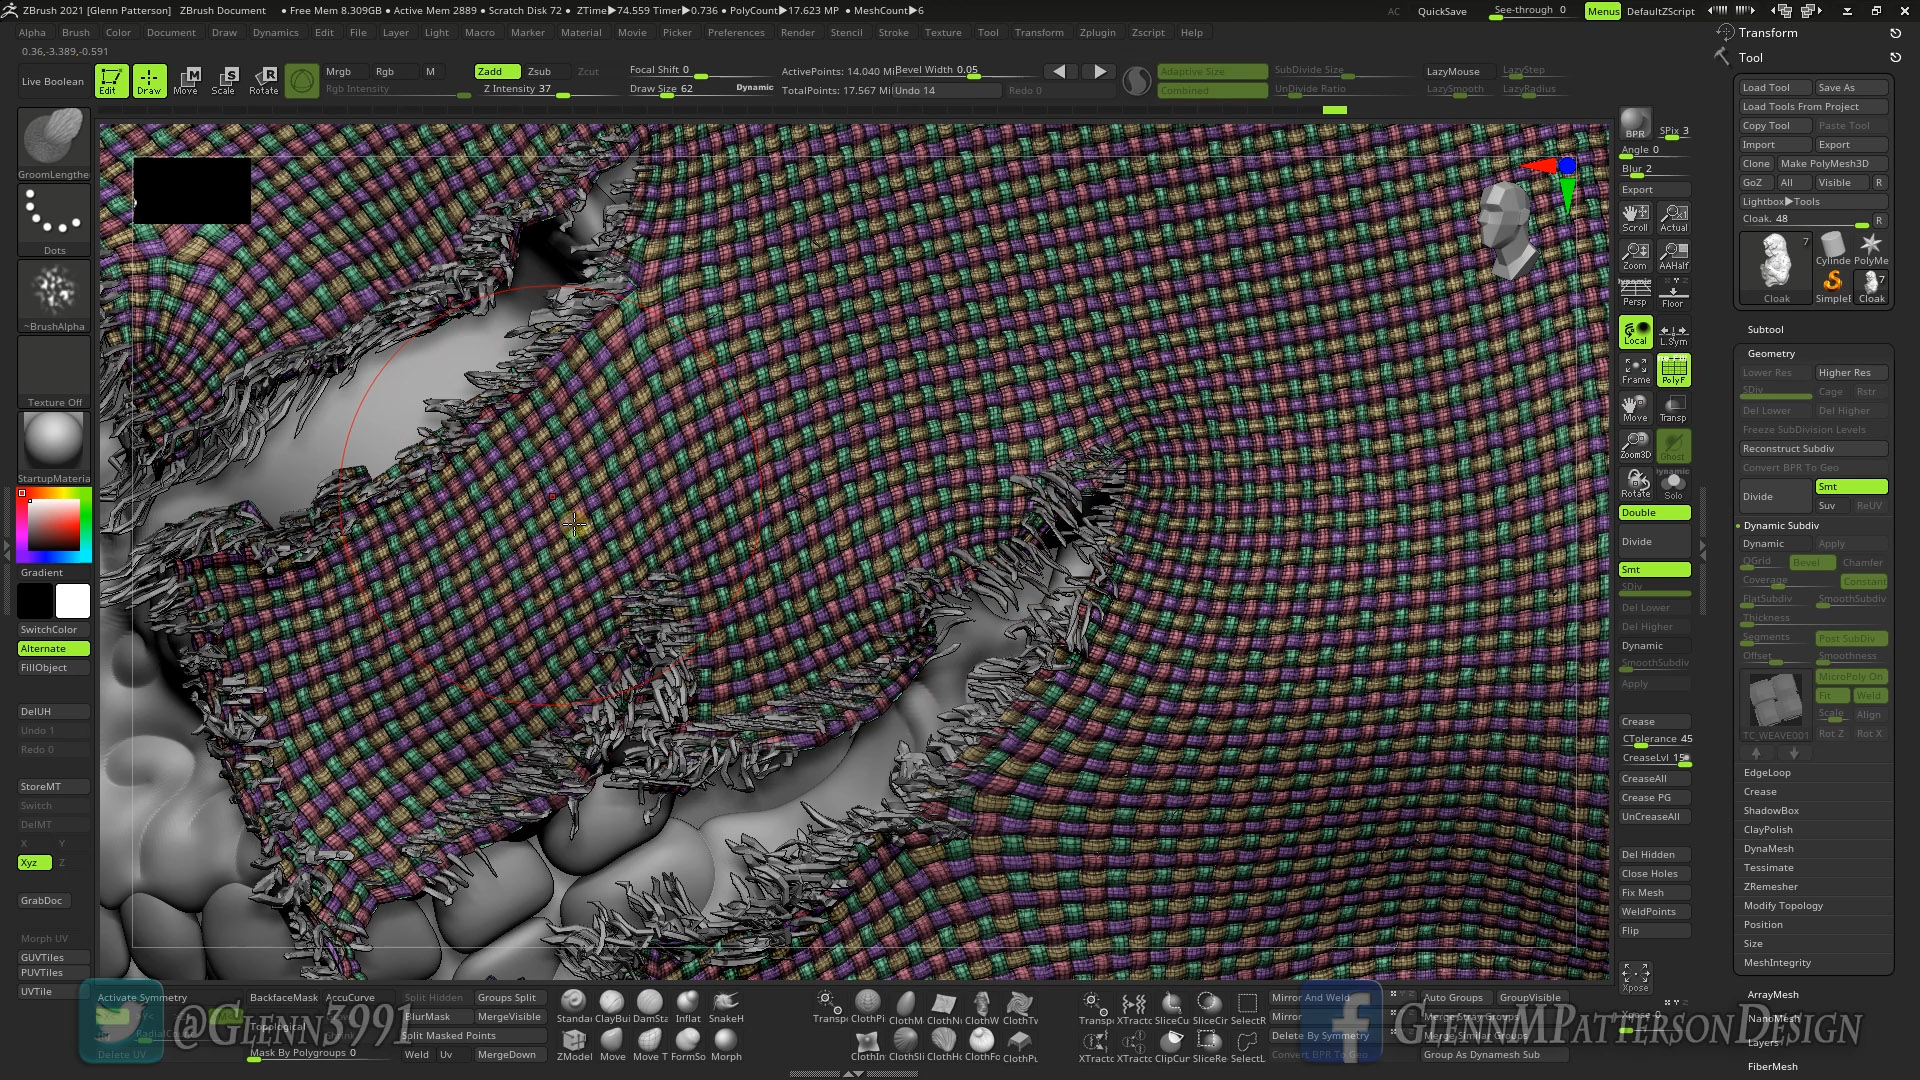The image size is (1920, 1080).
Task: Click the Rotate gizmo icon
Action: coord(264,80)
